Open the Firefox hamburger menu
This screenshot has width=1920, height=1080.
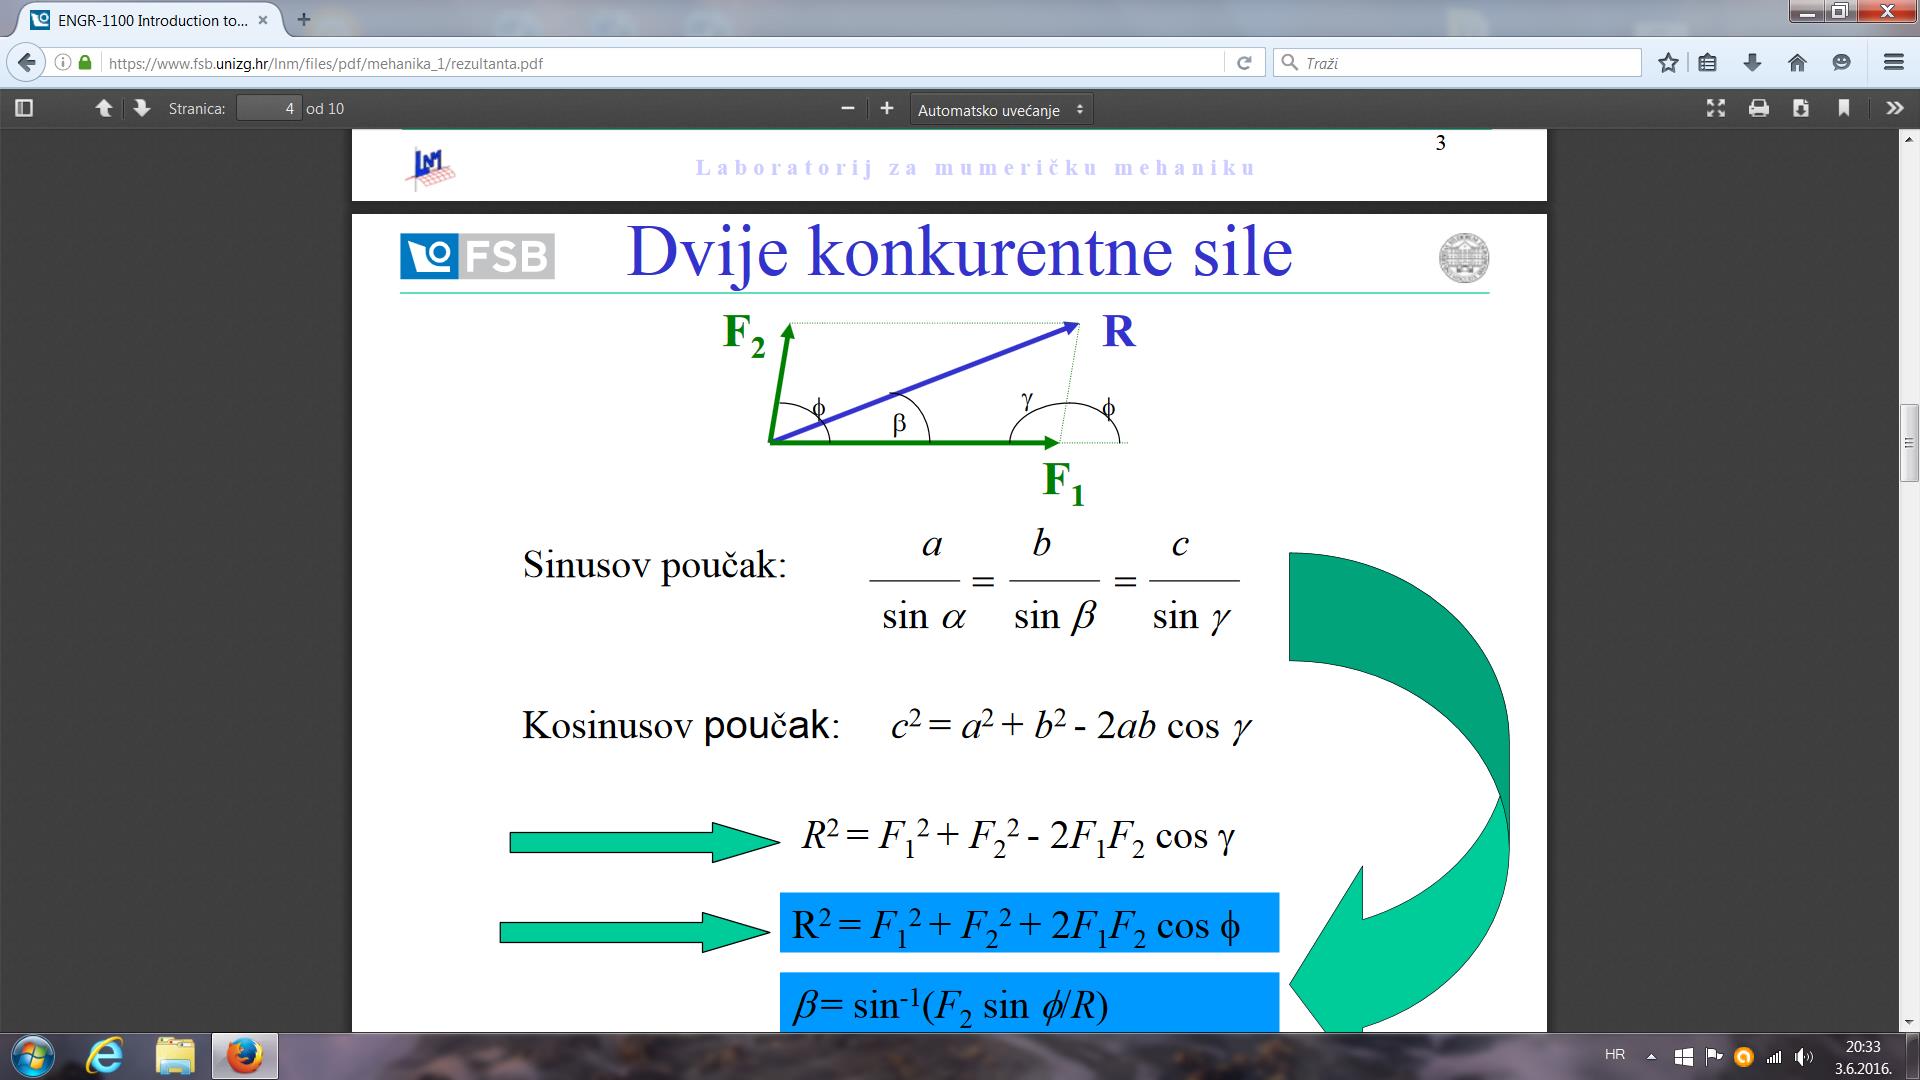pyautogui.click(x=1893, y=63)
